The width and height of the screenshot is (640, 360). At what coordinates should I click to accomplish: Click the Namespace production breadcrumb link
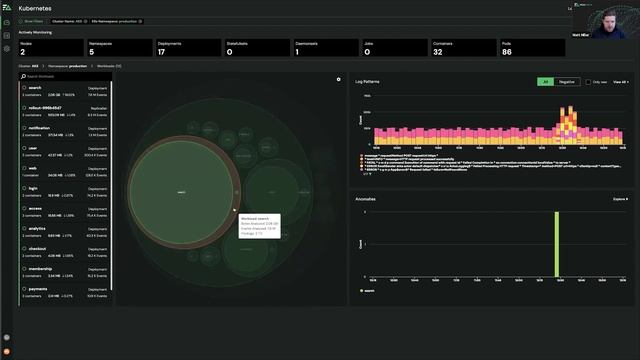[67, 66]
